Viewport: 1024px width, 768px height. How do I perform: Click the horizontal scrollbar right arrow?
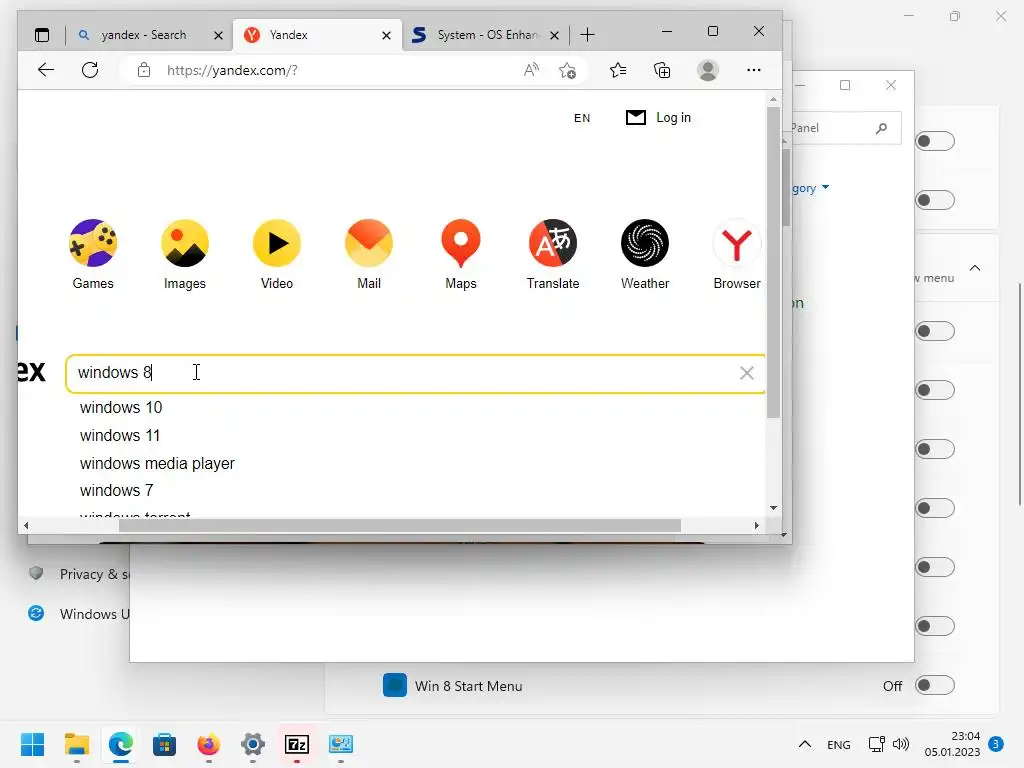[757, 526]
